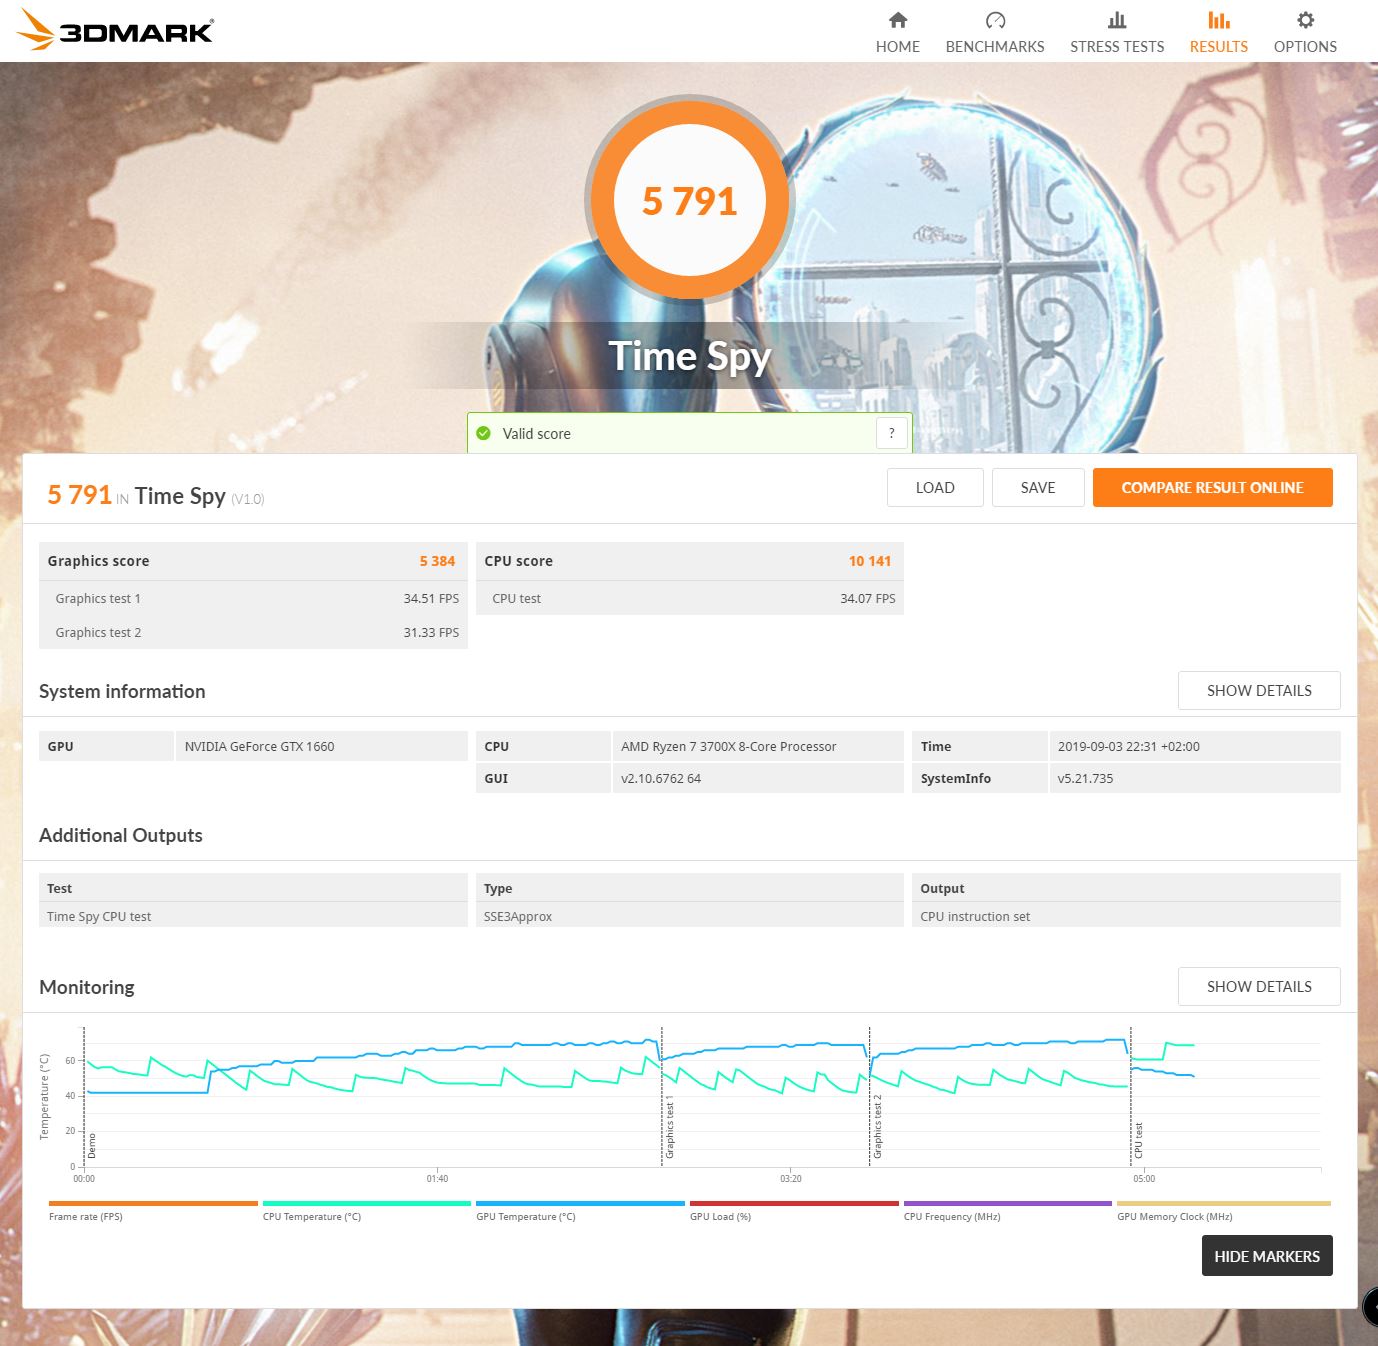Toggle GPU Load (%) legend swatch

click(794, 1204)
